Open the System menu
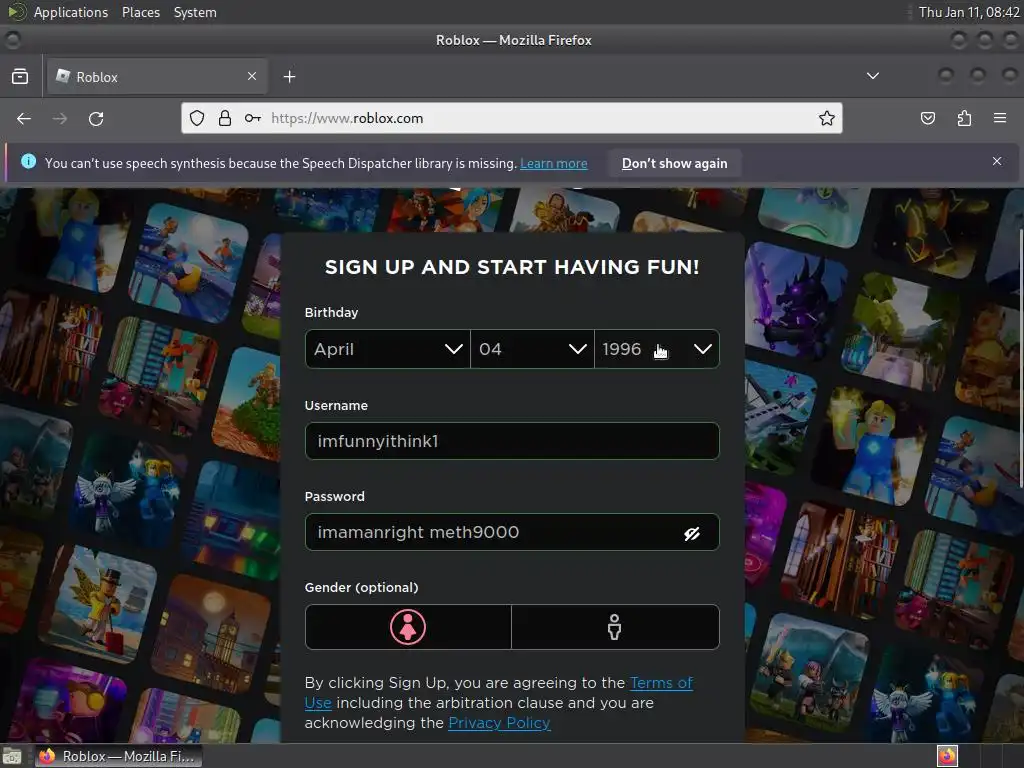Image resolution: width=1024 pixels, height=768 pixels. click(195, 12)
